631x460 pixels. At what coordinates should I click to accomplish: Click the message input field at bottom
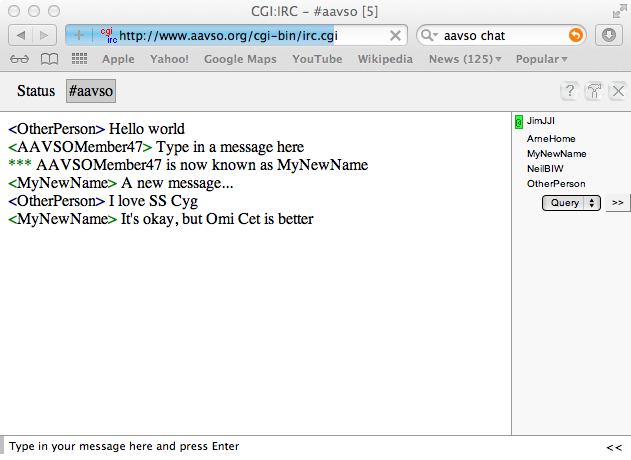click(300, 446)
